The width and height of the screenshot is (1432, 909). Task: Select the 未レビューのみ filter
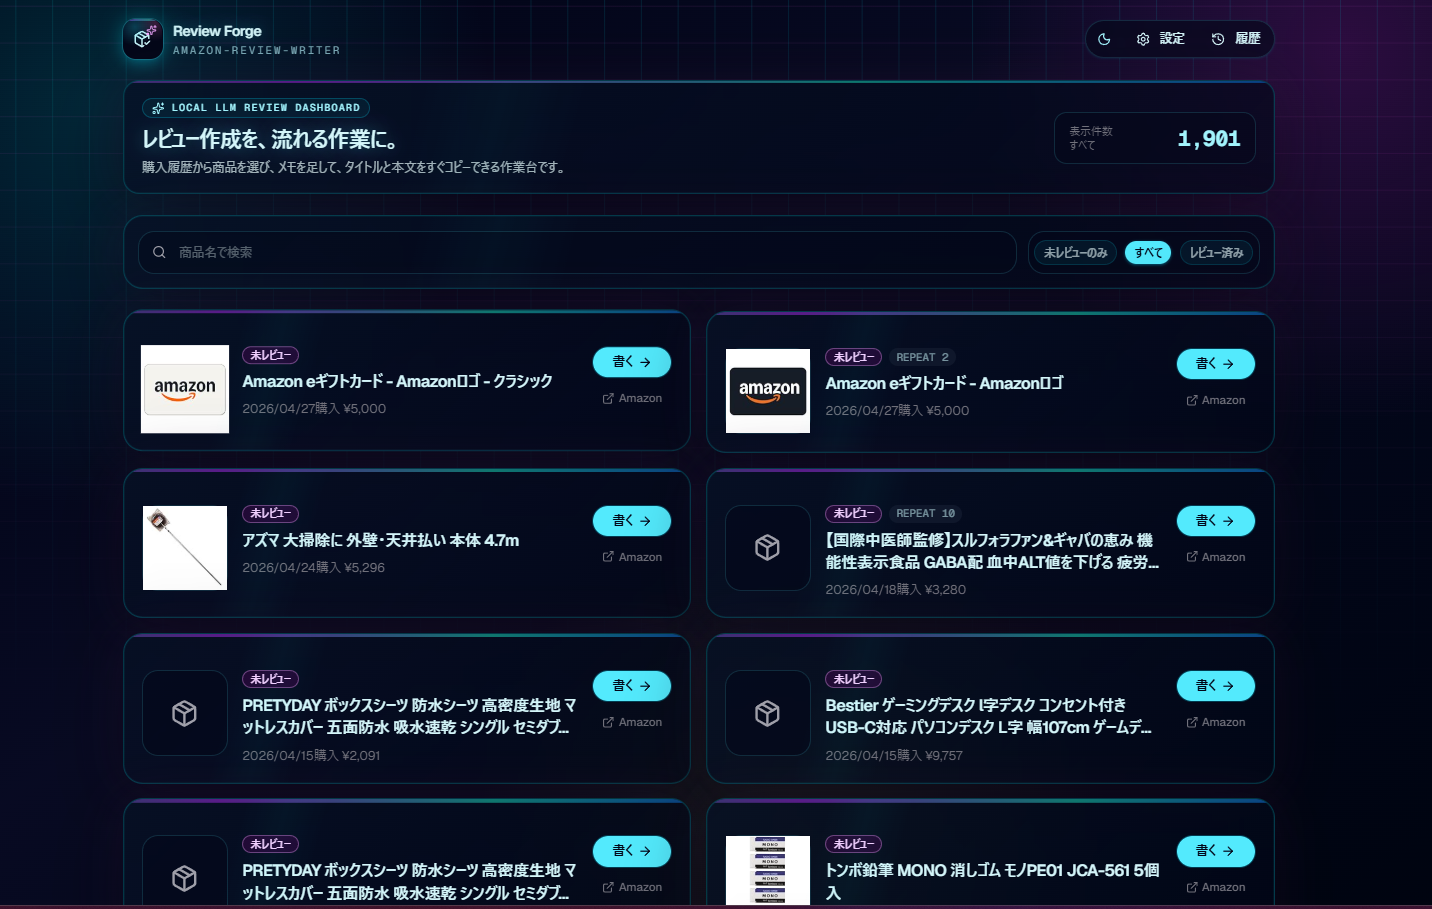pos(1075,253)
